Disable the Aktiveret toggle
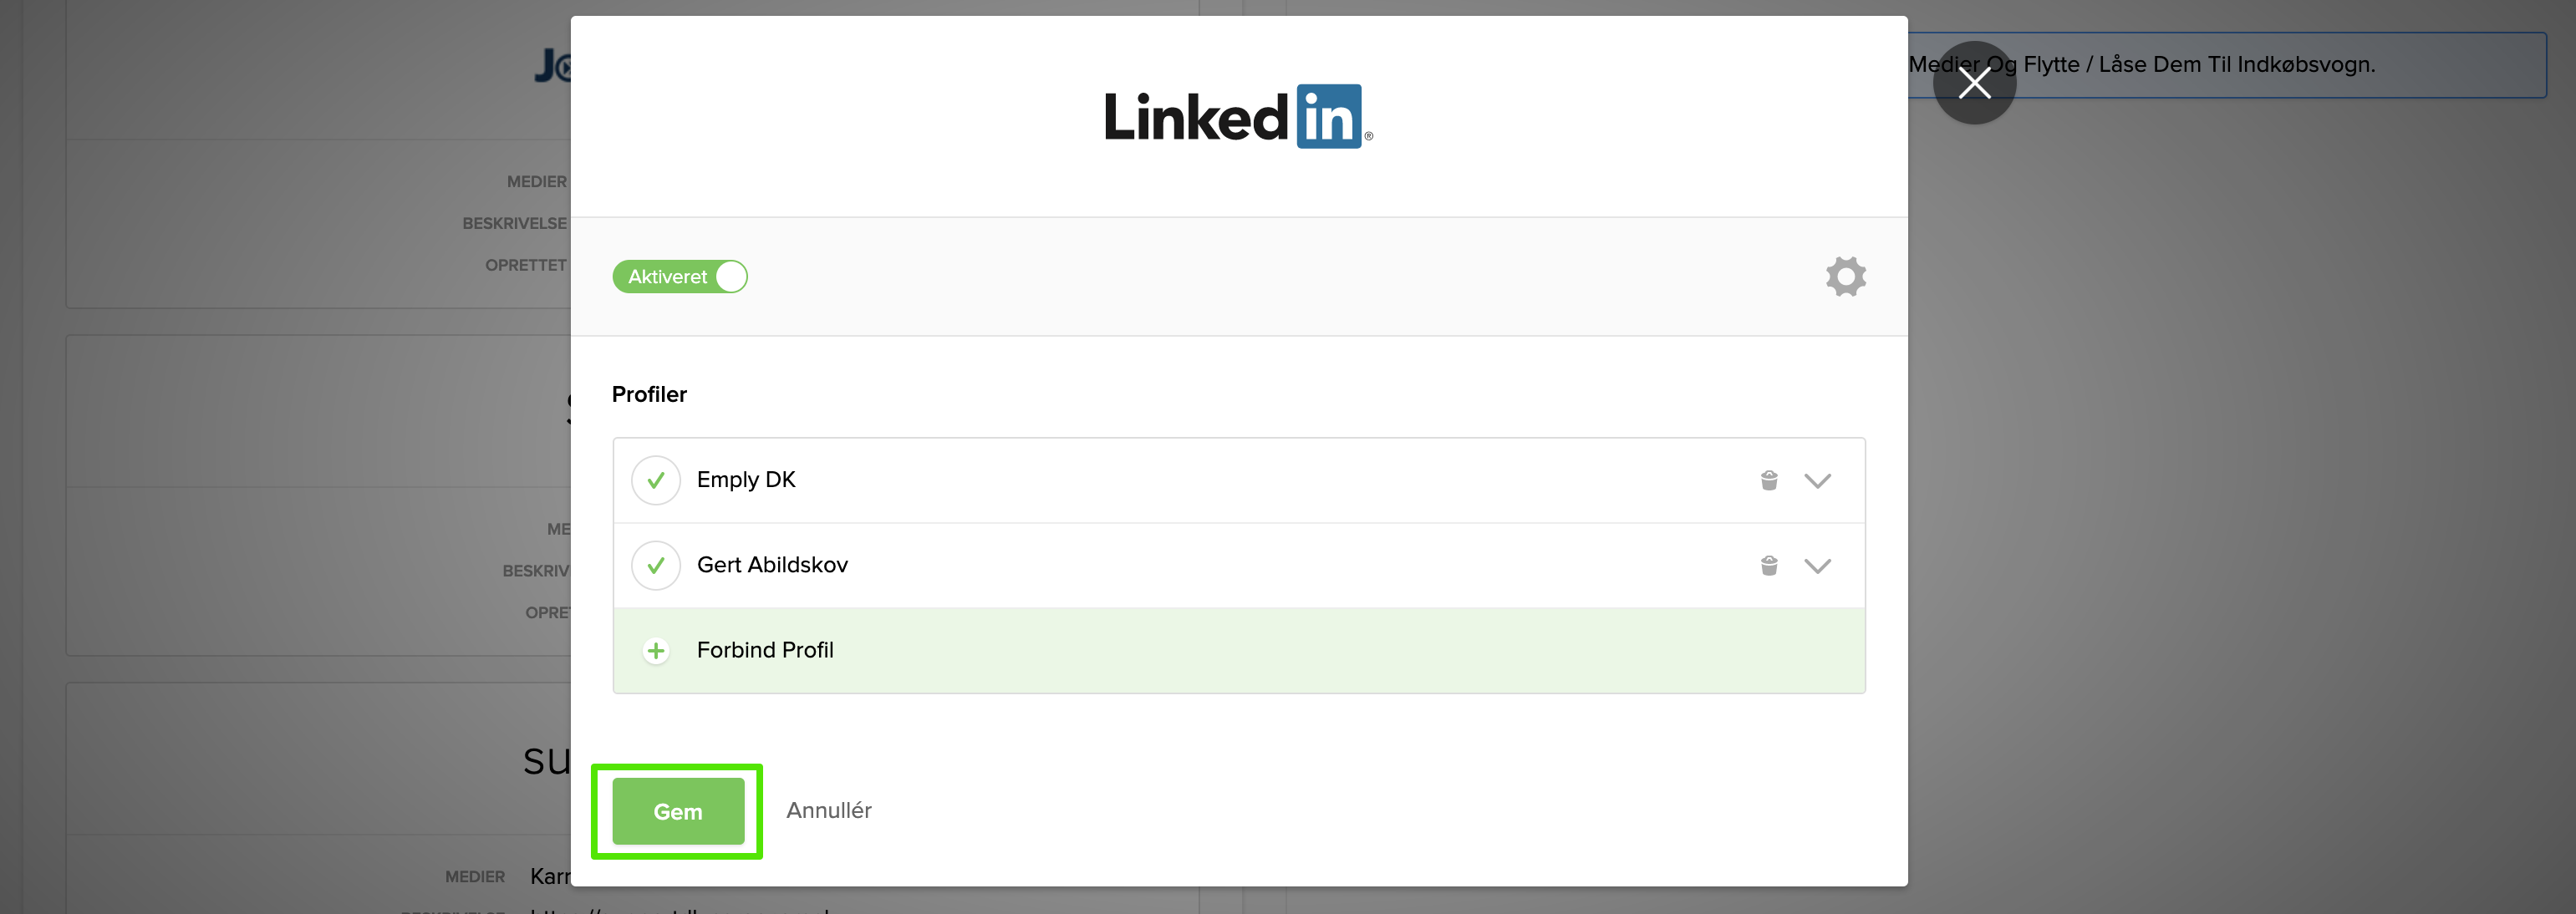This screenshot has height=914, width=2576. (x=680, y=276)
